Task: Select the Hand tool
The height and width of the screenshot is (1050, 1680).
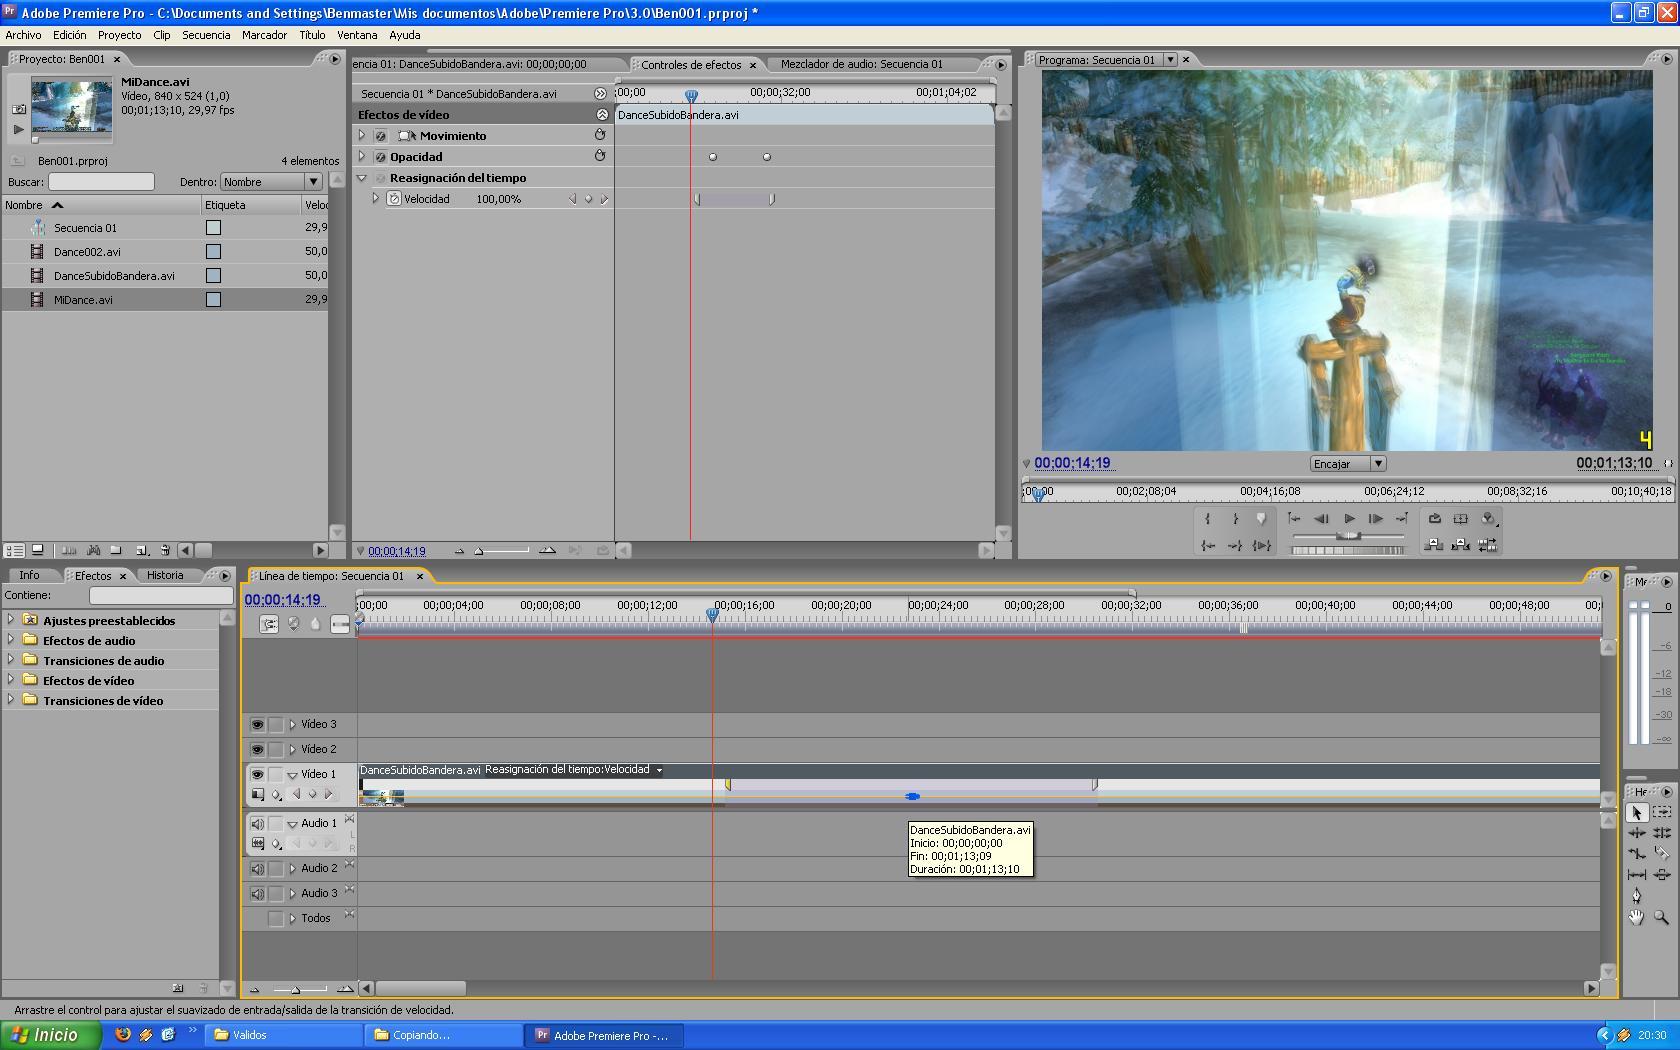Action: (1637, 917)
